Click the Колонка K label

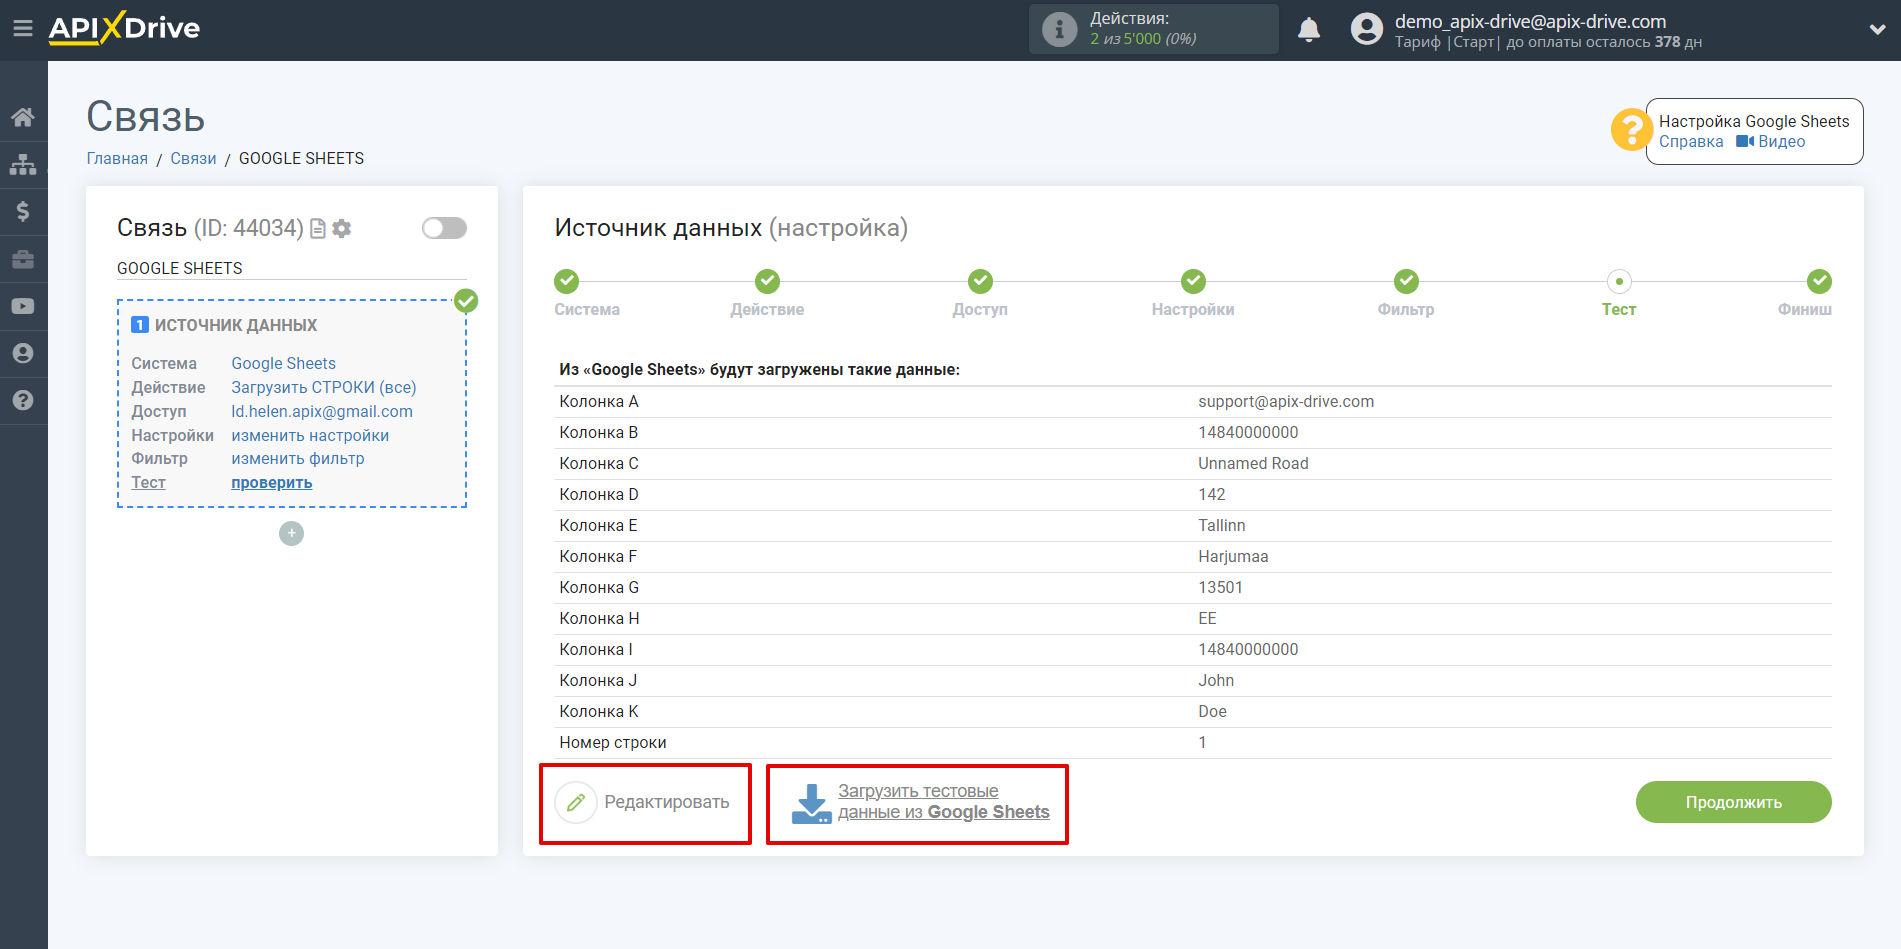(599, 711)
